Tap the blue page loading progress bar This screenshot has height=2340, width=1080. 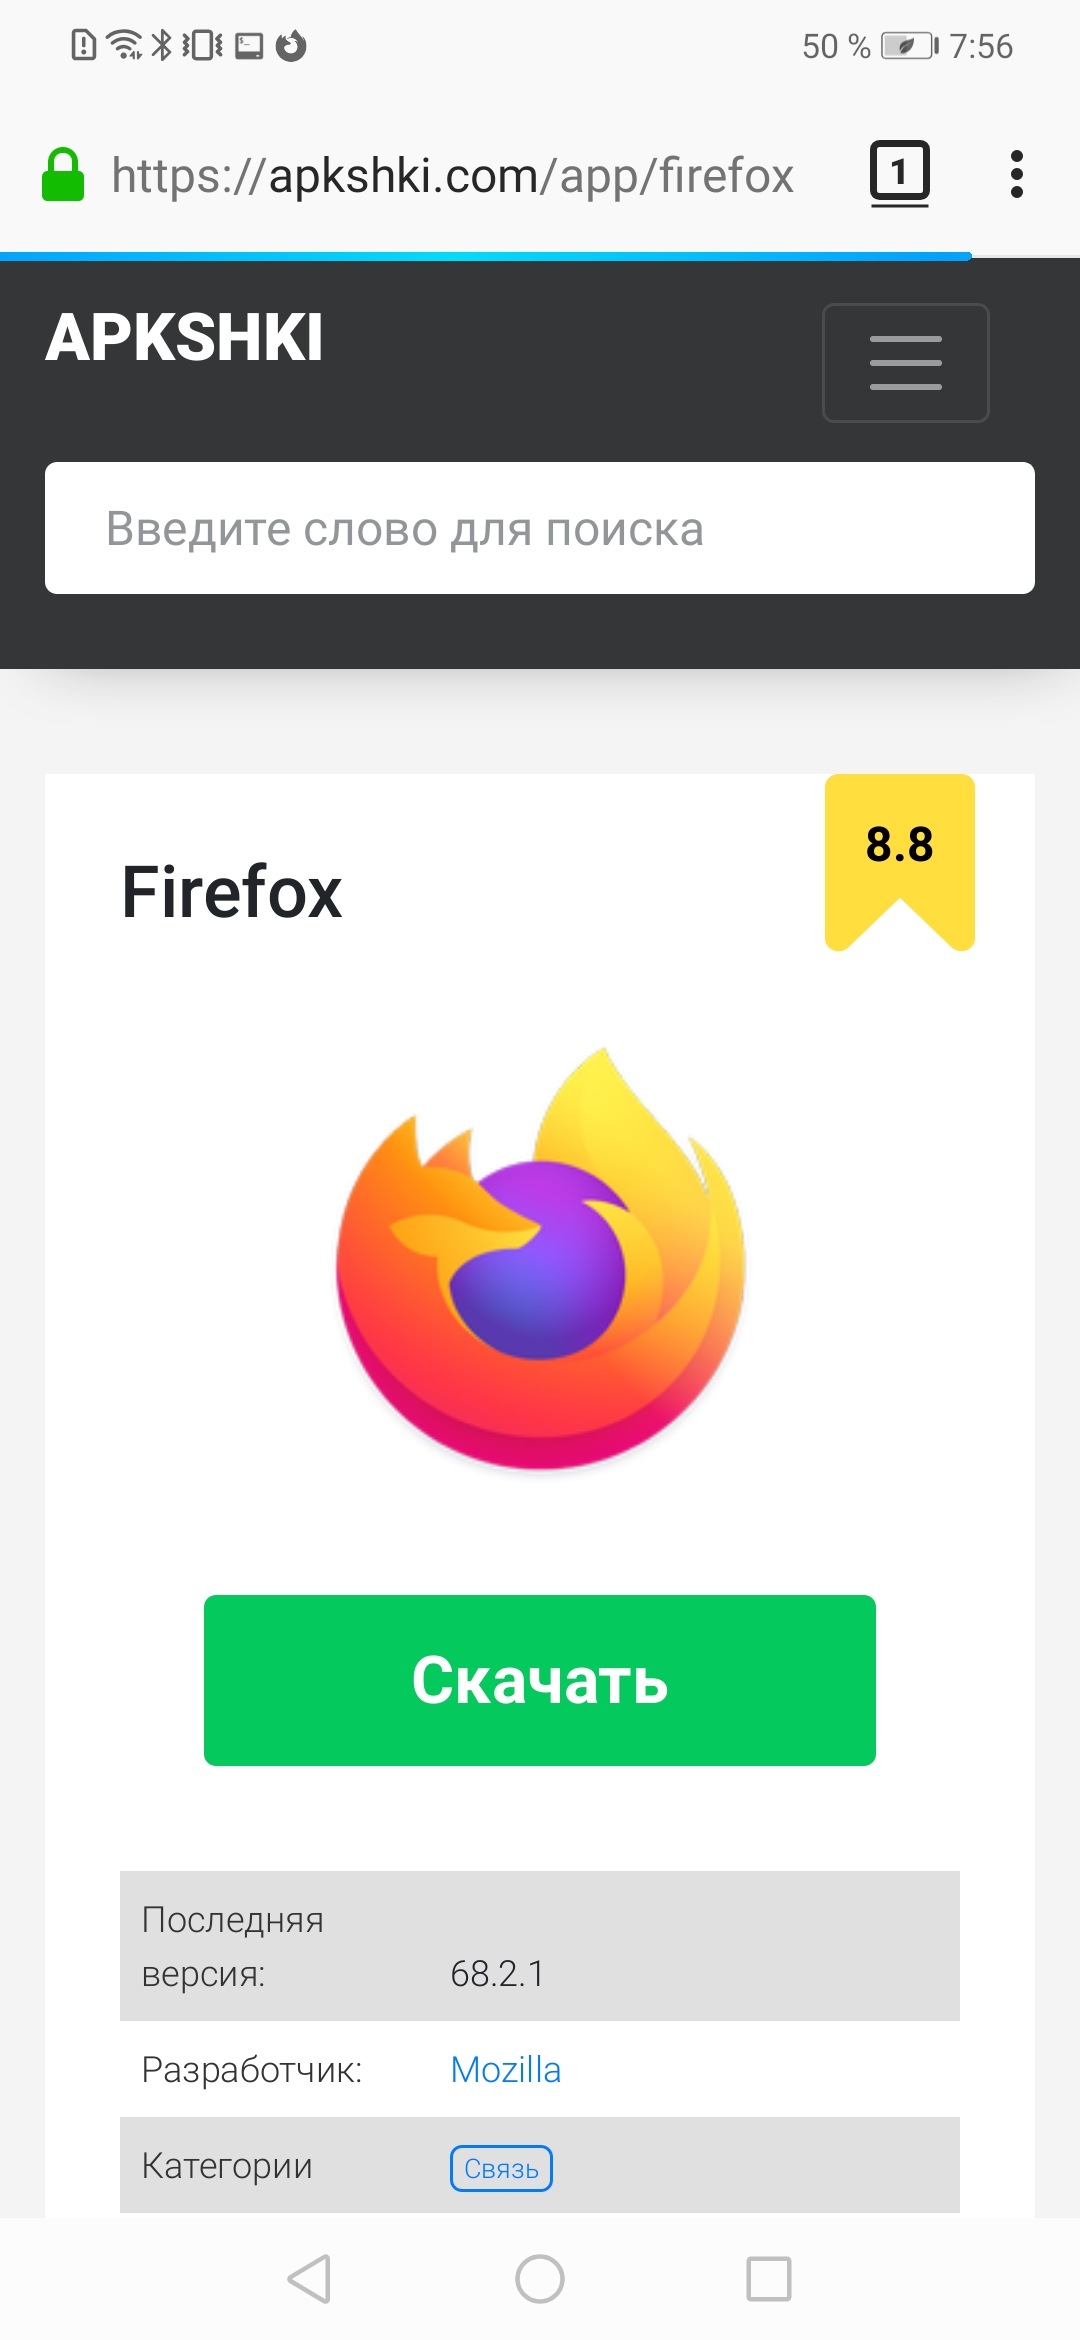(486, 256)
